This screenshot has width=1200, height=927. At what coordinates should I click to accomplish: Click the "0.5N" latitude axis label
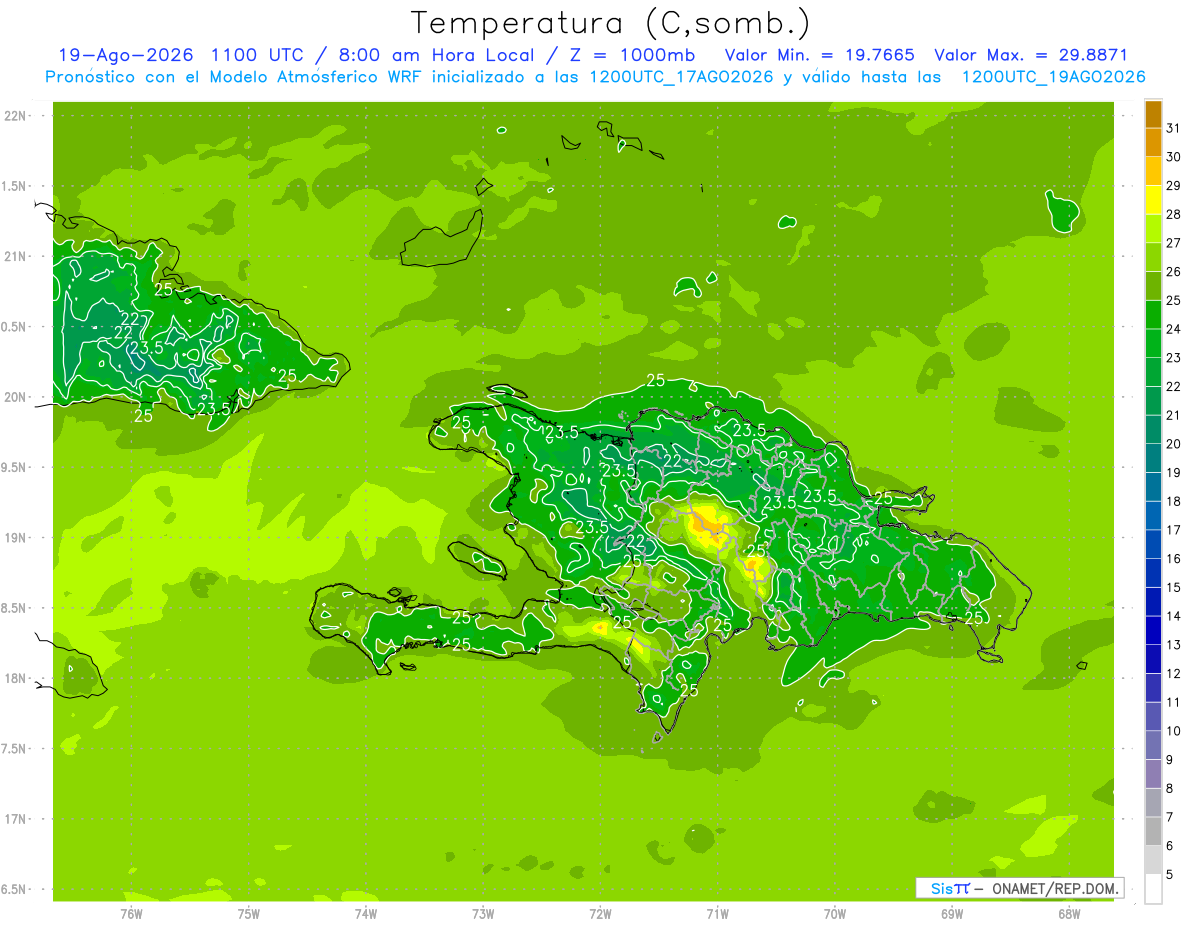coord(14,327)
